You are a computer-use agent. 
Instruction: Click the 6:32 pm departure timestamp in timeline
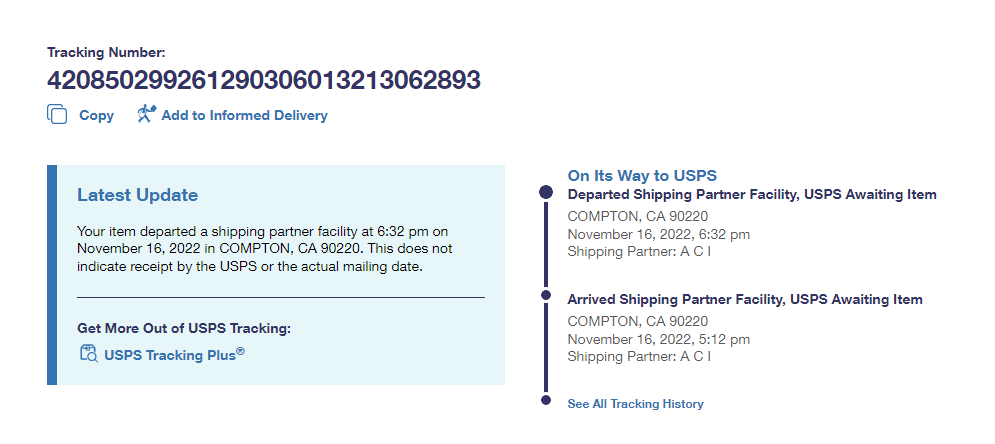(658, 234)
